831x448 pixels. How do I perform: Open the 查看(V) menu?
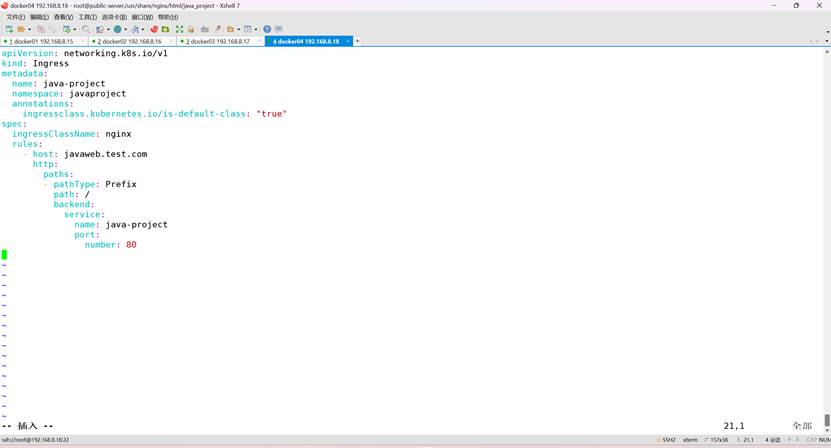[x=64, y=17]
